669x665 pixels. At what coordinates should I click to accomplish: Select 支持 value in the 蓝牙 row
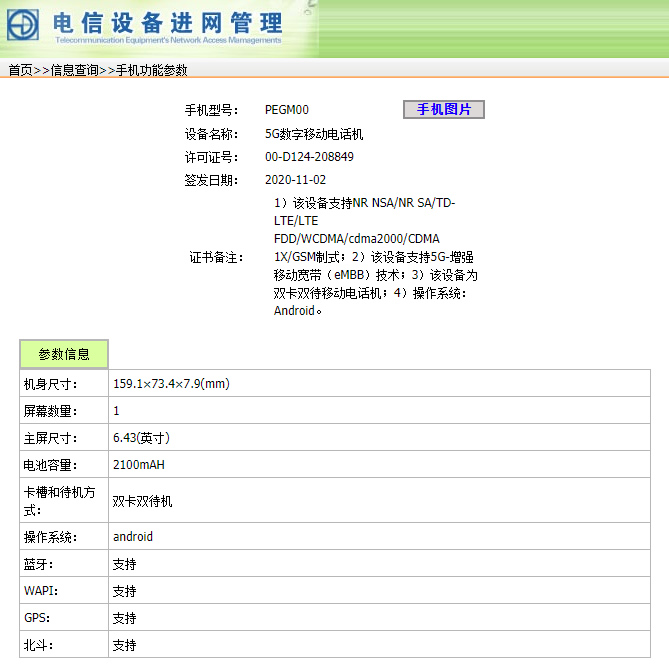[x=124, y=564]
